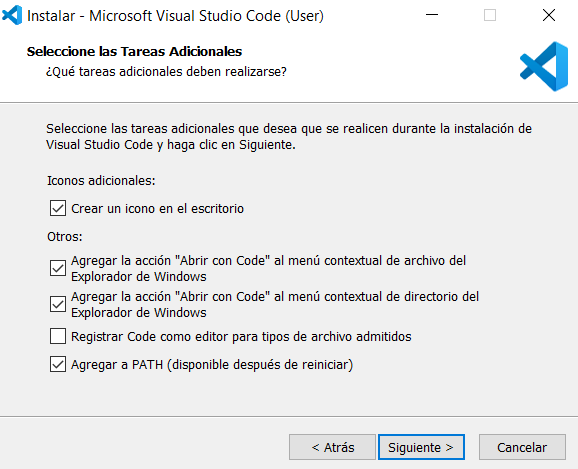
Task: Toggle 'Abrir con Code' directorio context menu checkbox
Action: click(x=58, y=305)
